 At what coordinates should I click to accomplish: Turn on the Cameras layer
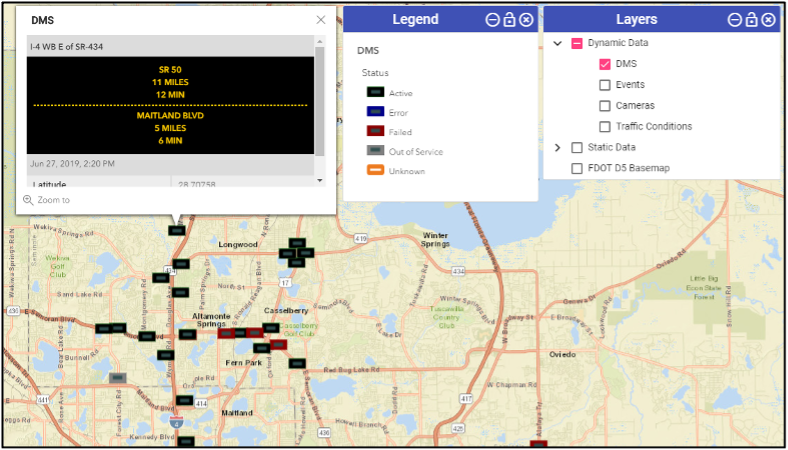coord(605,106)
